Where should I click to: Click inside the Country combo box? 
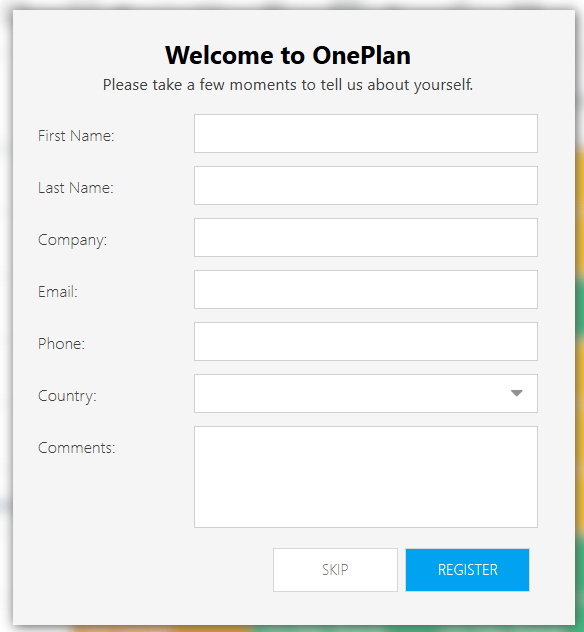(x=366, y=393)
